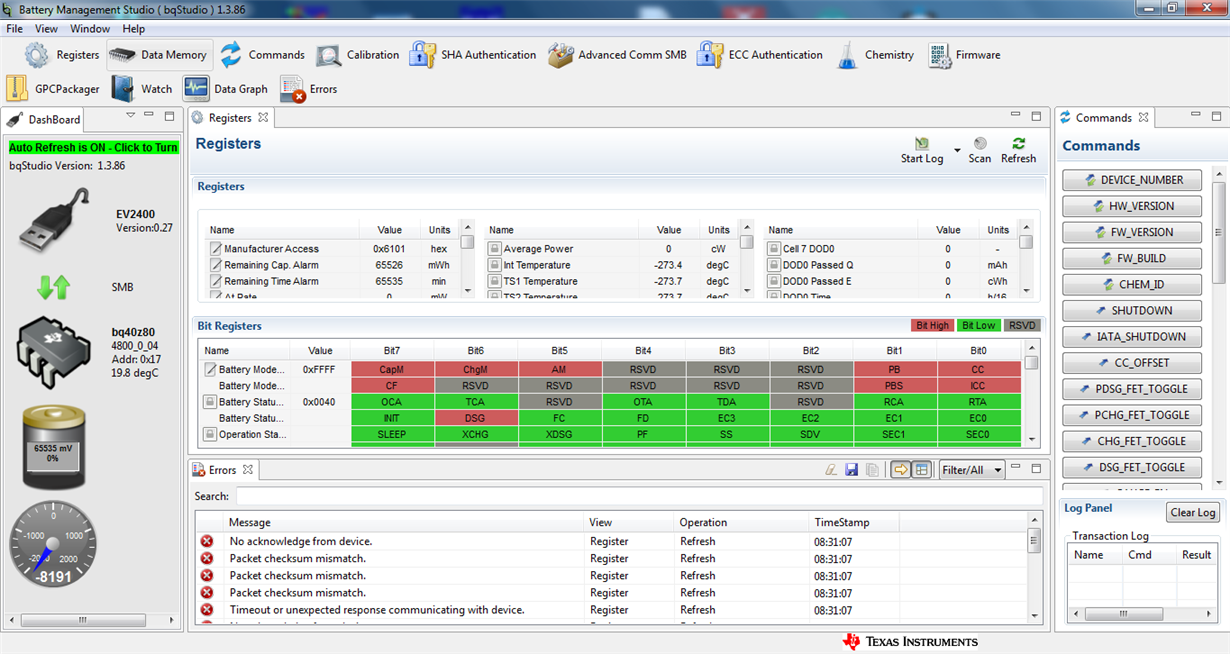Send the HW_VERSION command
The height and width of the screenshot is (654, 1230).
pos(1130,206)
